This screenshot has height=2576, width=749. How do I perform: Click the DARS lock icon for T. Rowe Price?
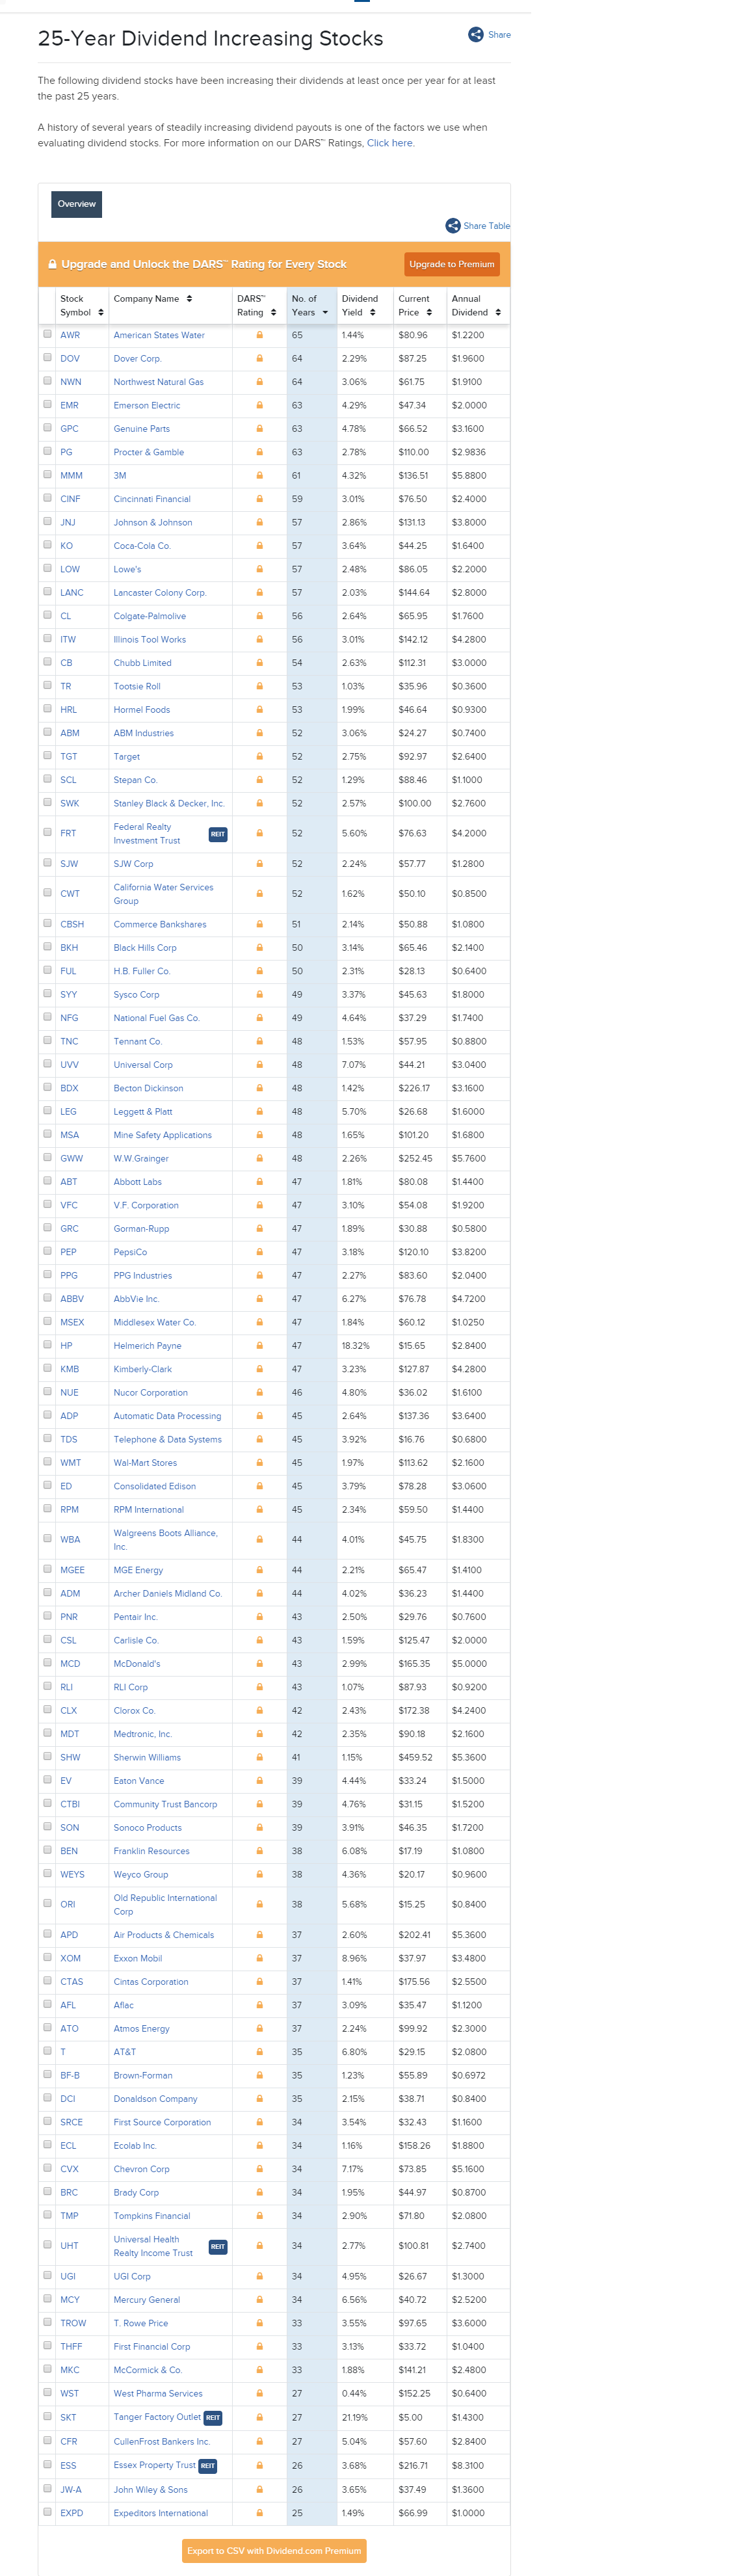coord(259,2323)
